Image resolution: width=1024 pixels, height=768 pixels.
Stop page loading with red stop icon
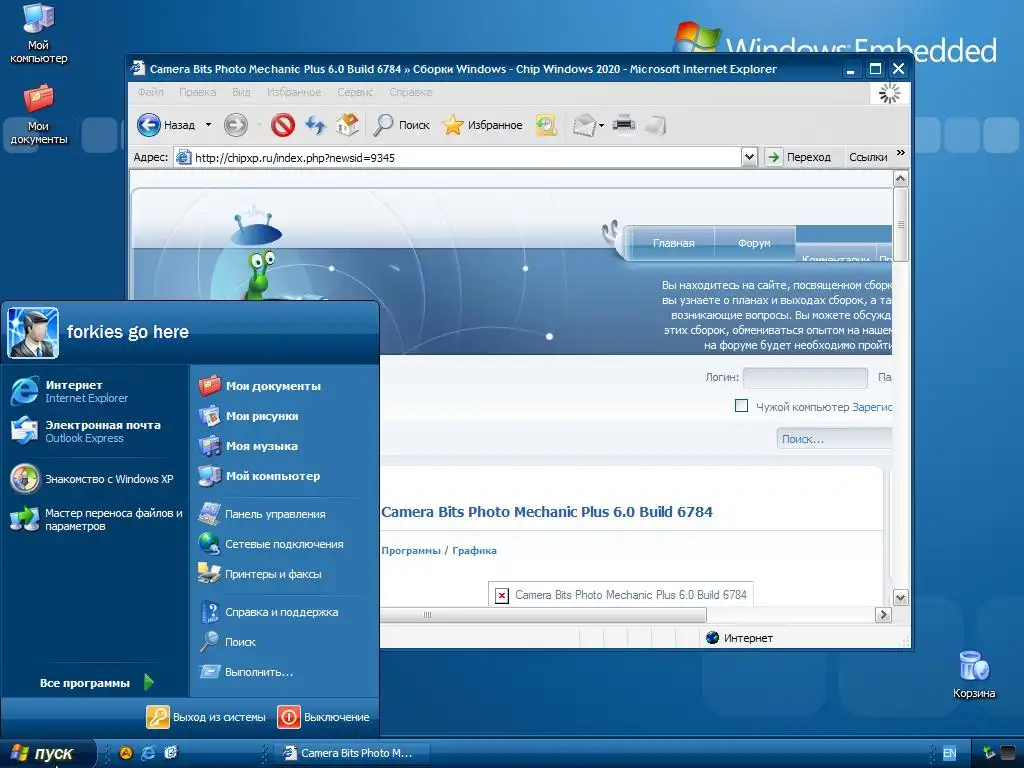click(x=283, y=125)
